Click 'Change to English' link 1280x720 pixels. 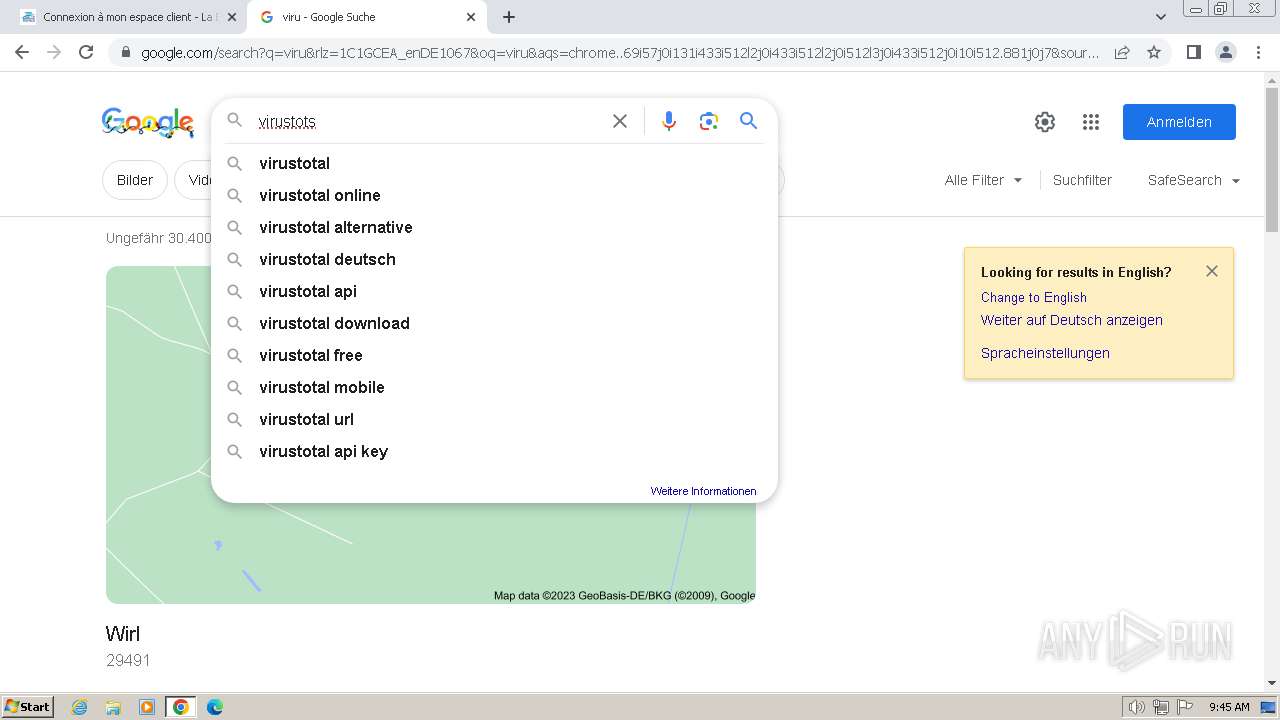point(1033,297)
